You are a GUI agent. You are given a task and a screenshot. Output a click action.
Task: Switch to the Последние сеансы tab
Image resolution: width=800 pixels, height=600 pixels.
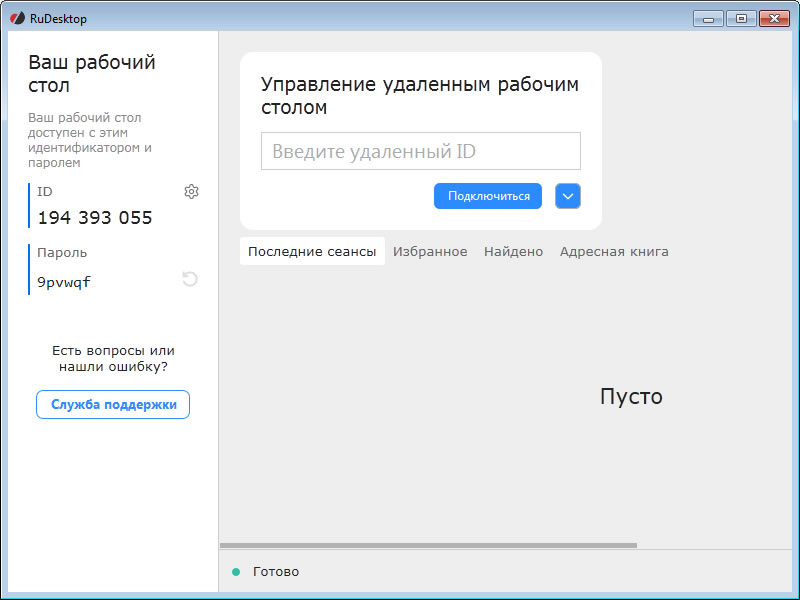point(312,251)
